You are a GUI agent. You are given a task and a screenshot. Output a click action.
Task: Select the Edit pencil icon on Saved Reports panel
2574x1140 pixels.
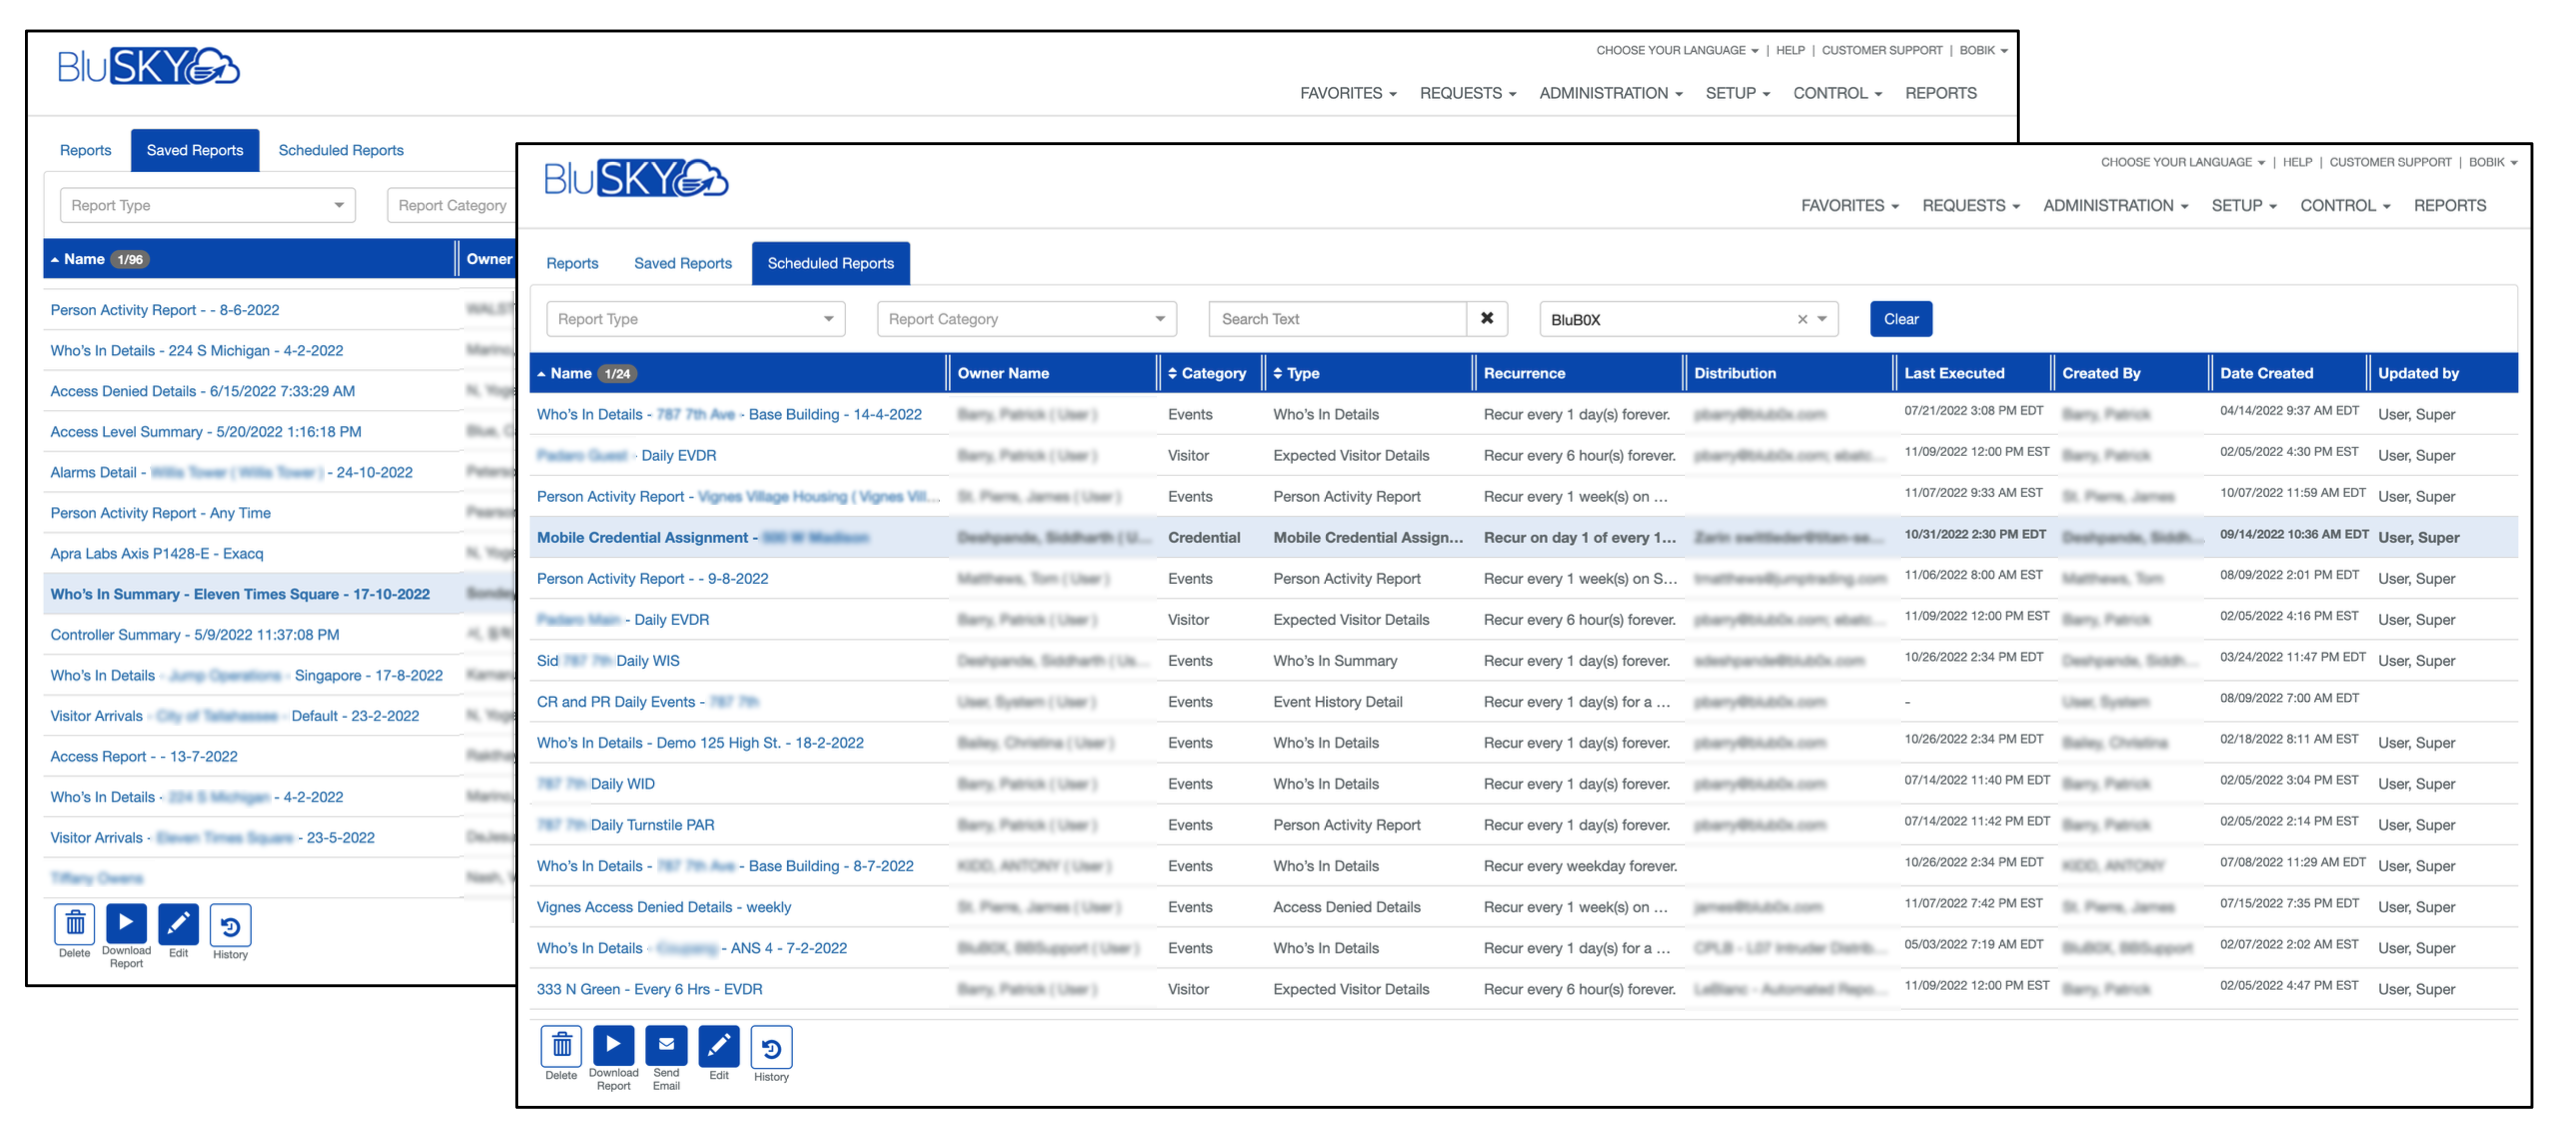(x=179, y=925)
